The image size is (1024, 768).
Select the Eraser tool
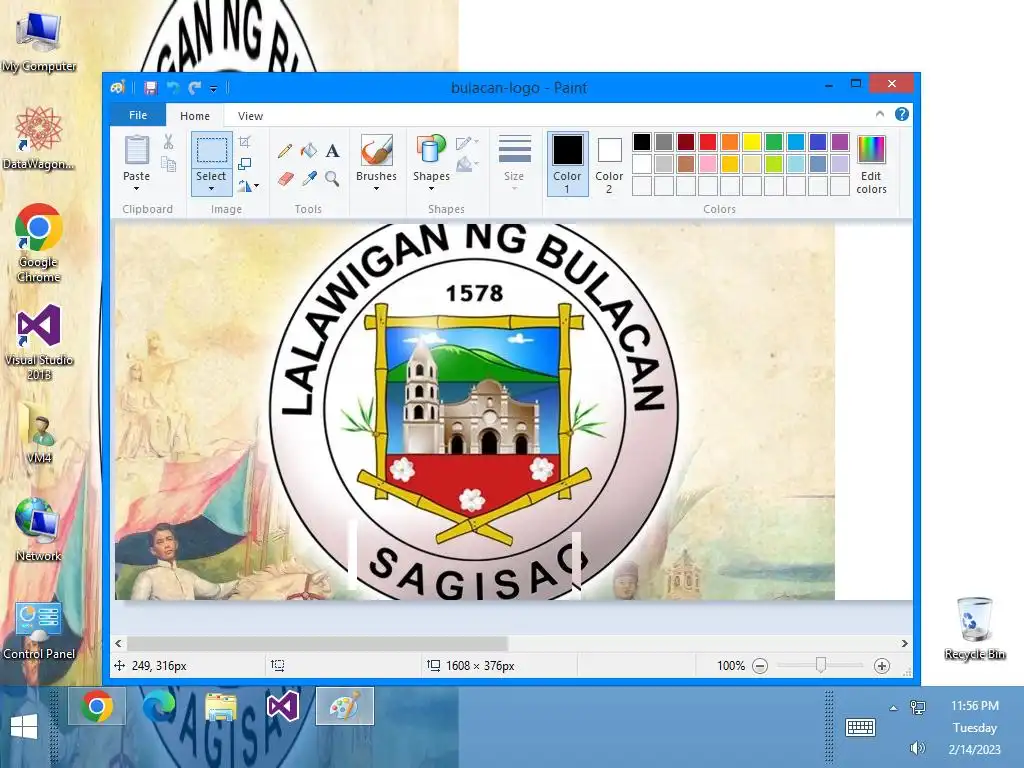click(285, 178)
